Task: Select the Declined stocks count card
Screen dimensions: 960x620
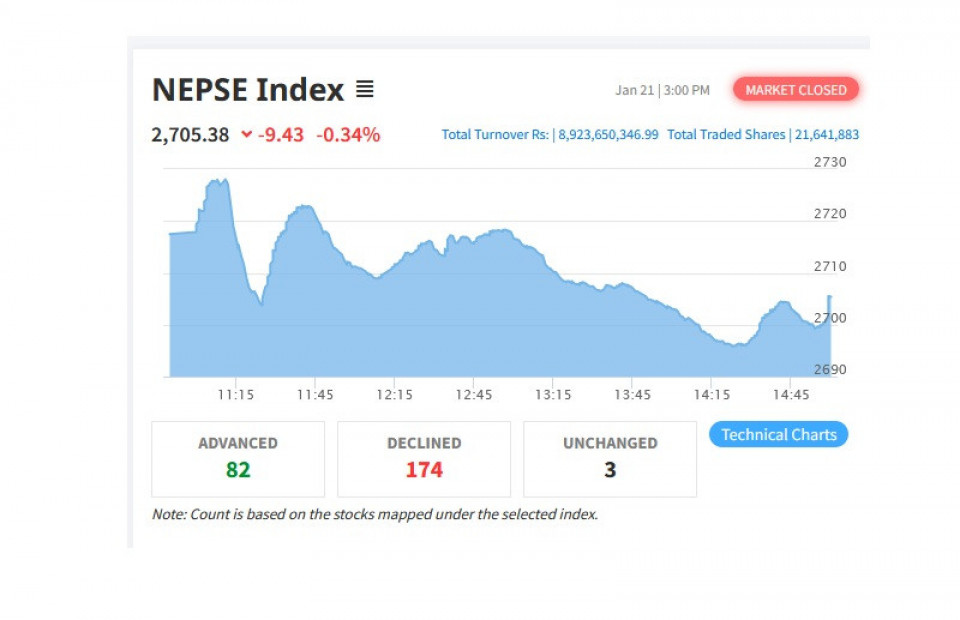Action: point(424,459)
